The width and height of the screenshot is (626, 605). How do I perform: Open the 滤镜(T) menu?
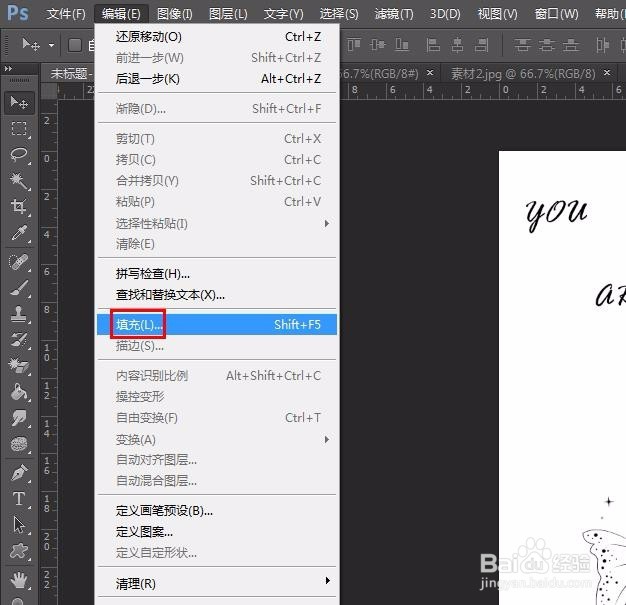coord(394,14)
